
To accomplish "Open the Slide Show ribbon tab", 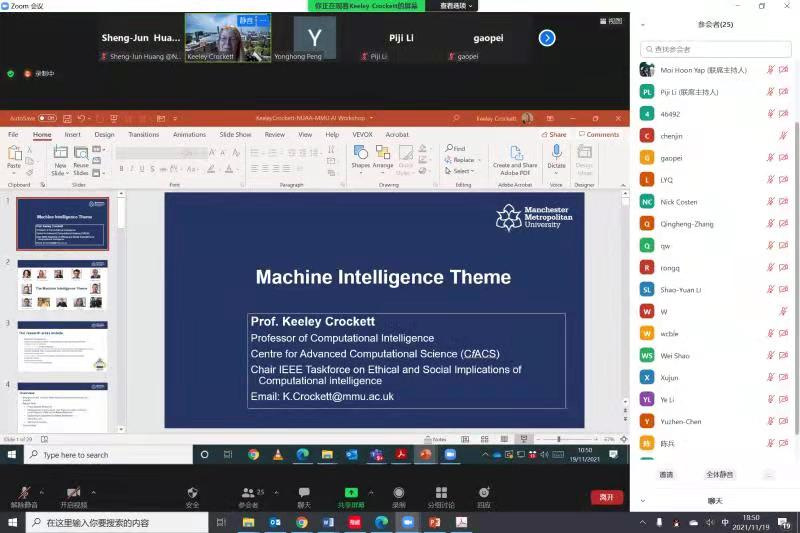I will pos(235,134).
